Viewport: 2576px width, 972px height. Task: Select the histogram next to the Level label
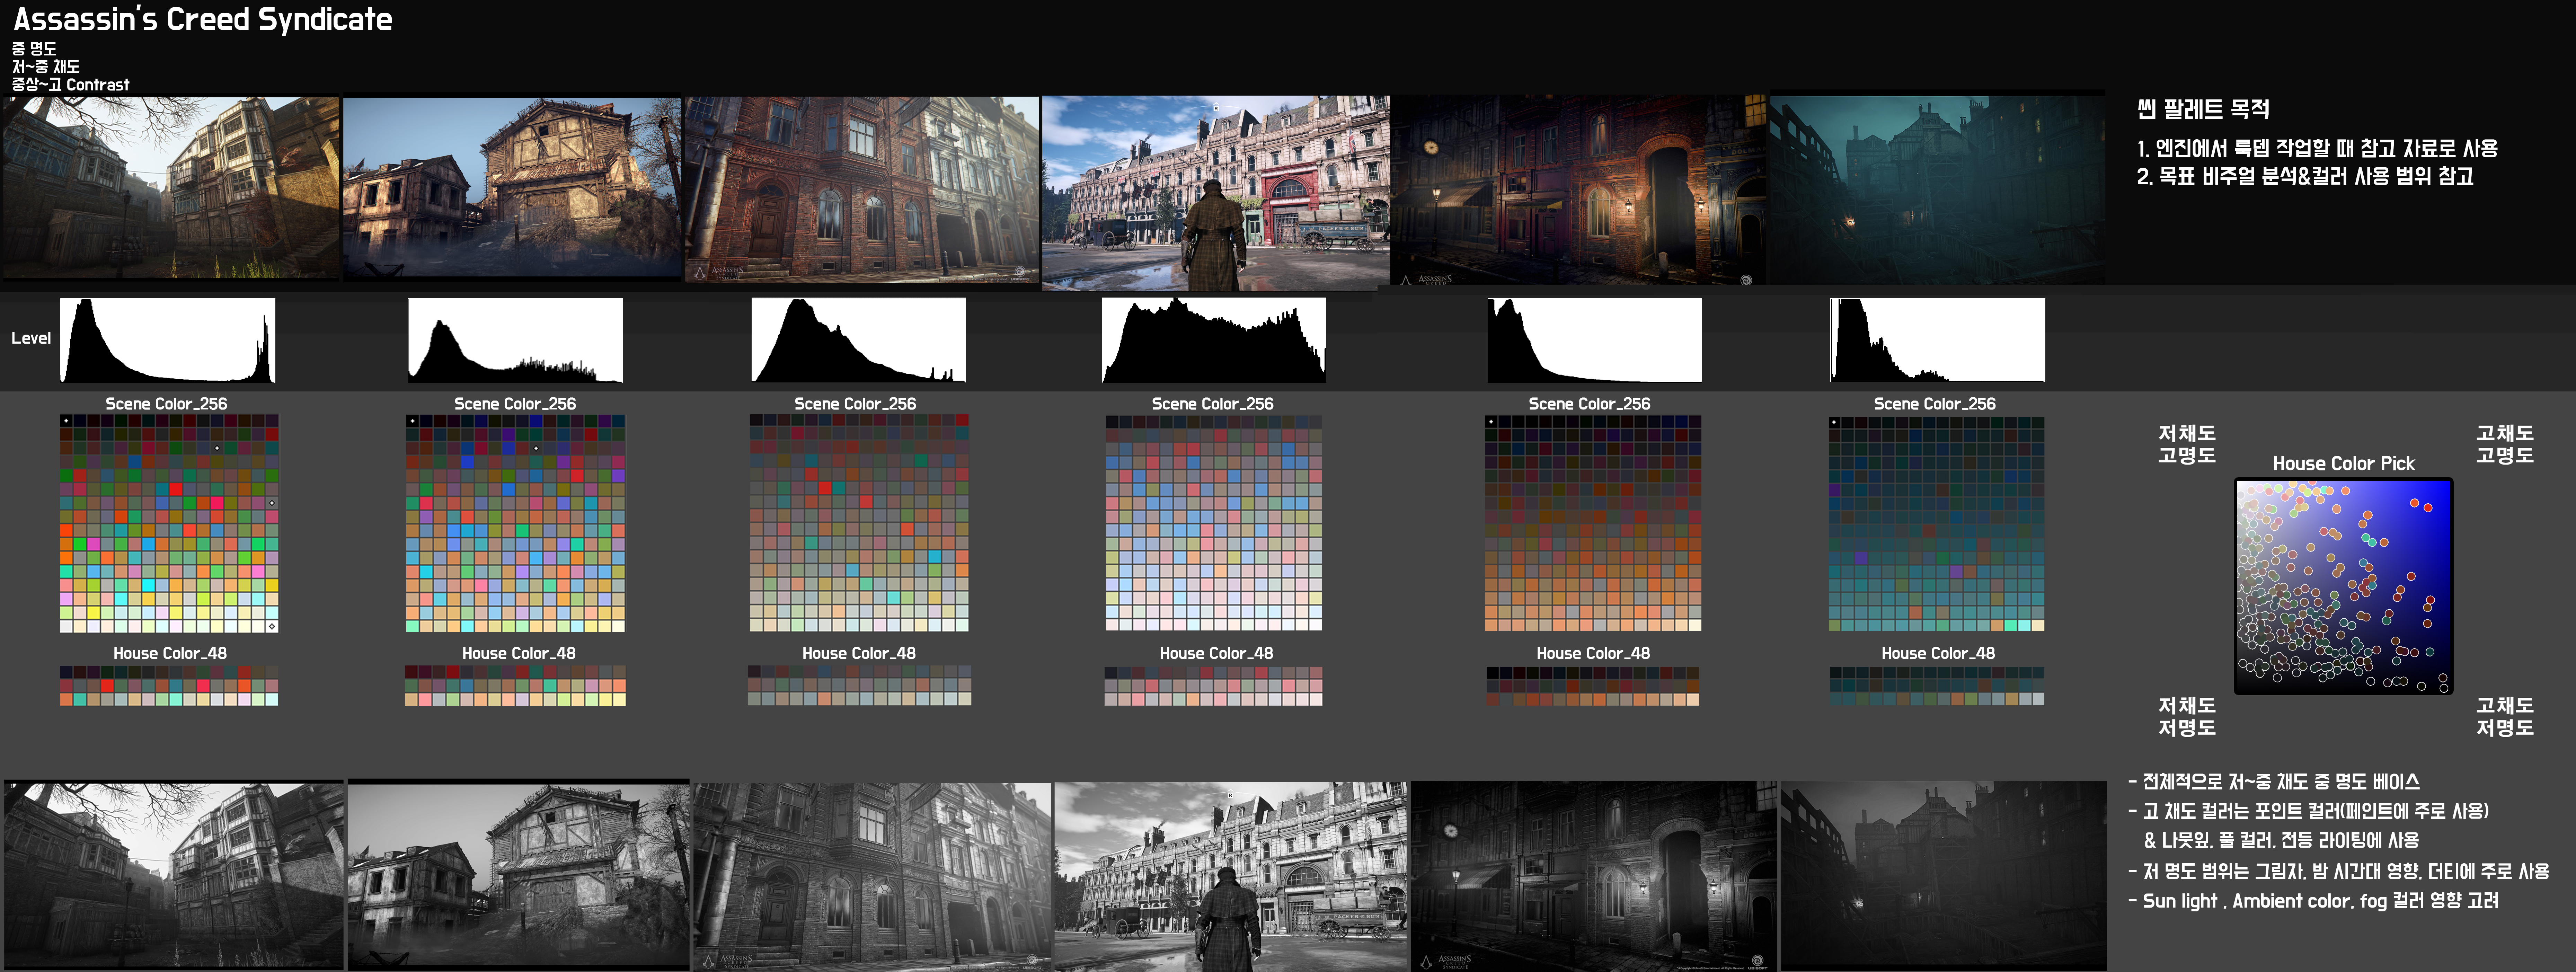click(168, 340)
